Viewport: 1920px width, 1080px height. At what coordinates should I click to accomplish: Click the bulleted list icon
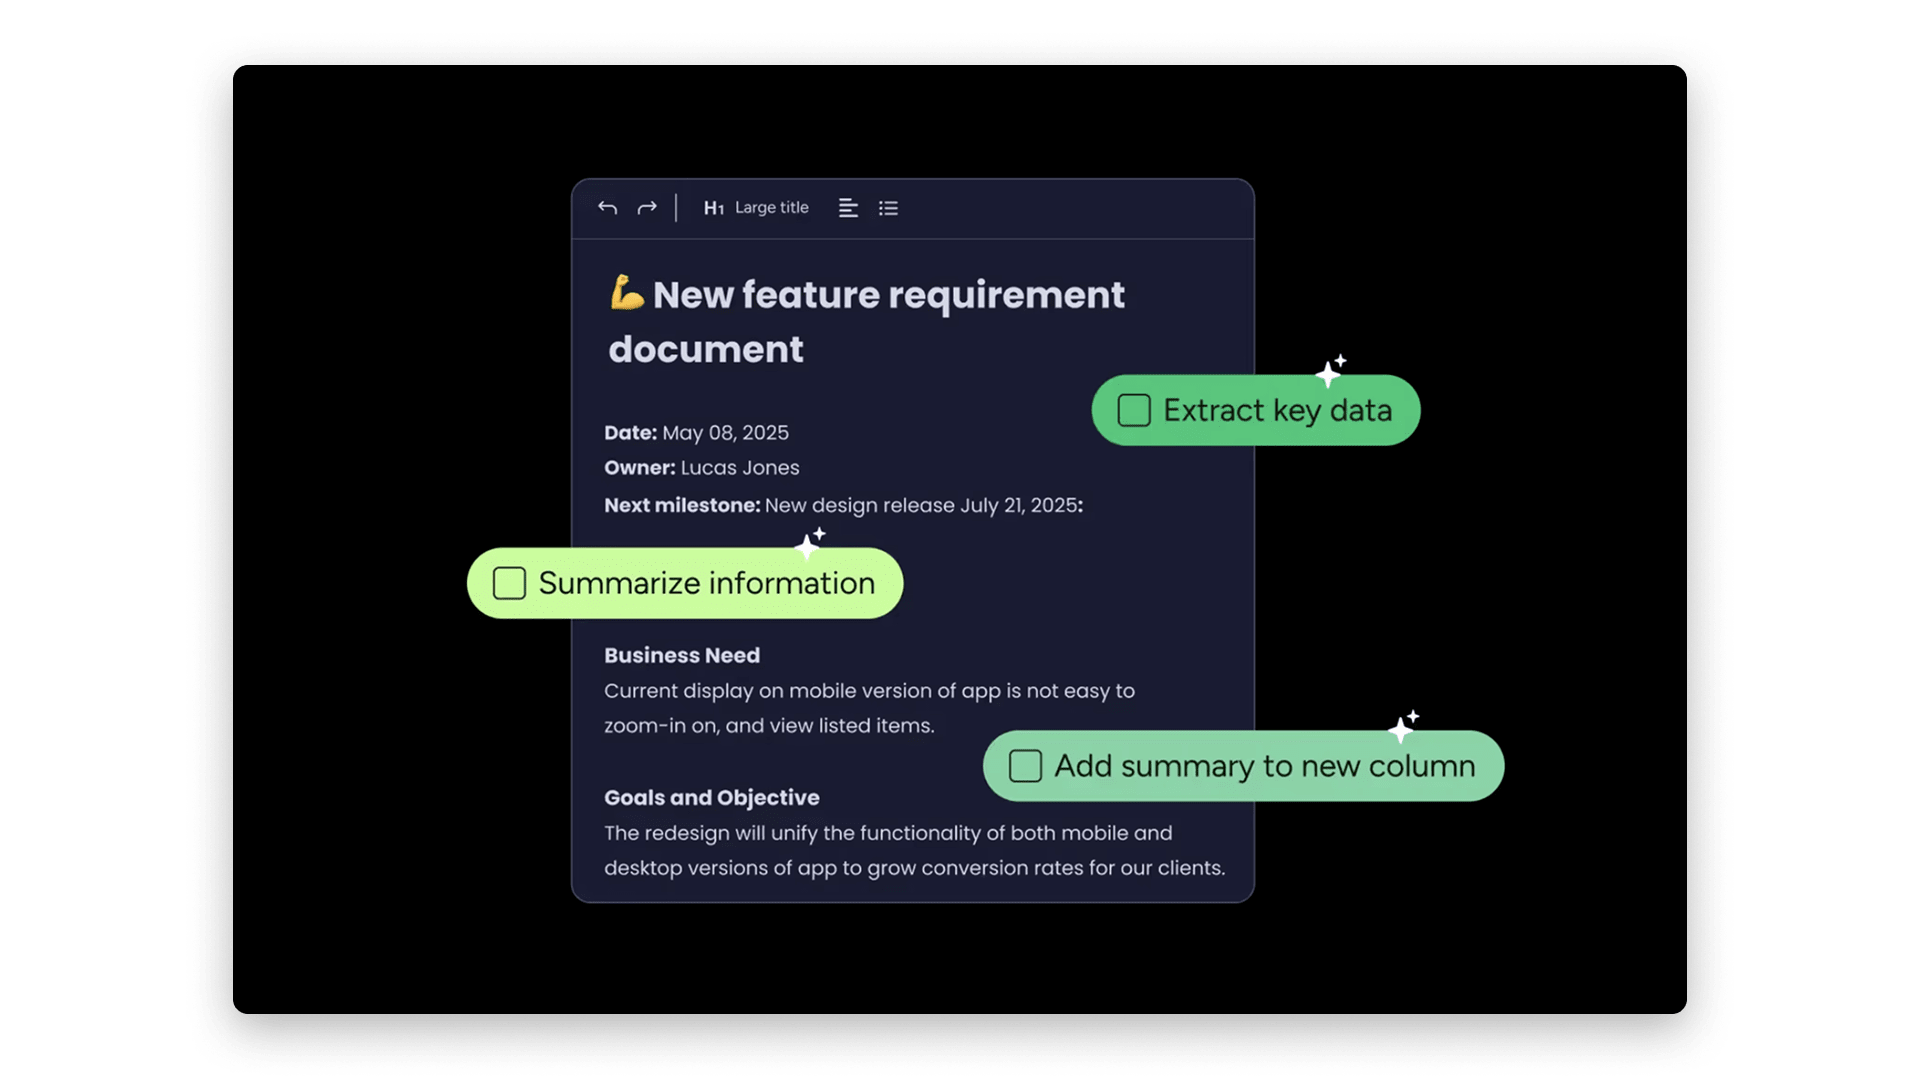pos(888,207)
